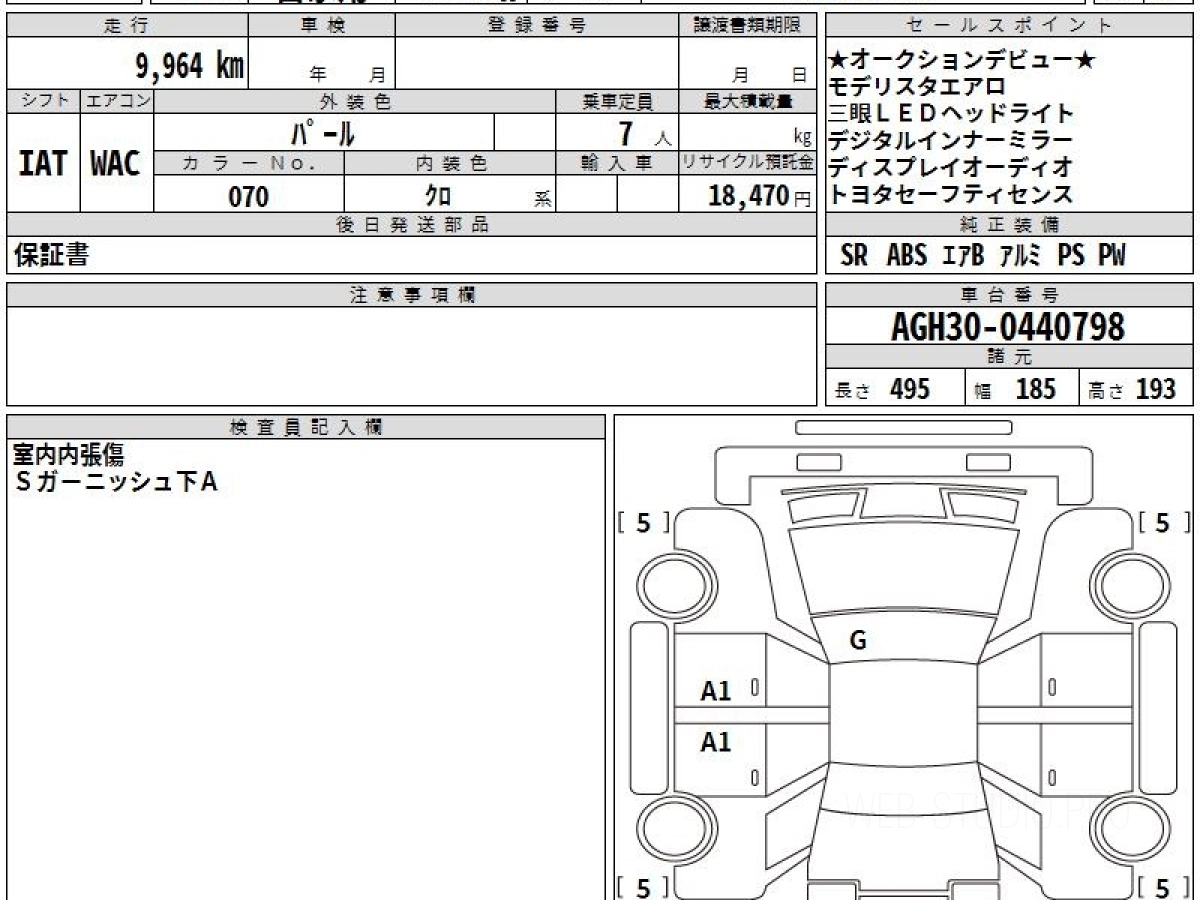Click the 内装色 header
The height and width of the screenshot is (900, 1200).
coord(450,163)
